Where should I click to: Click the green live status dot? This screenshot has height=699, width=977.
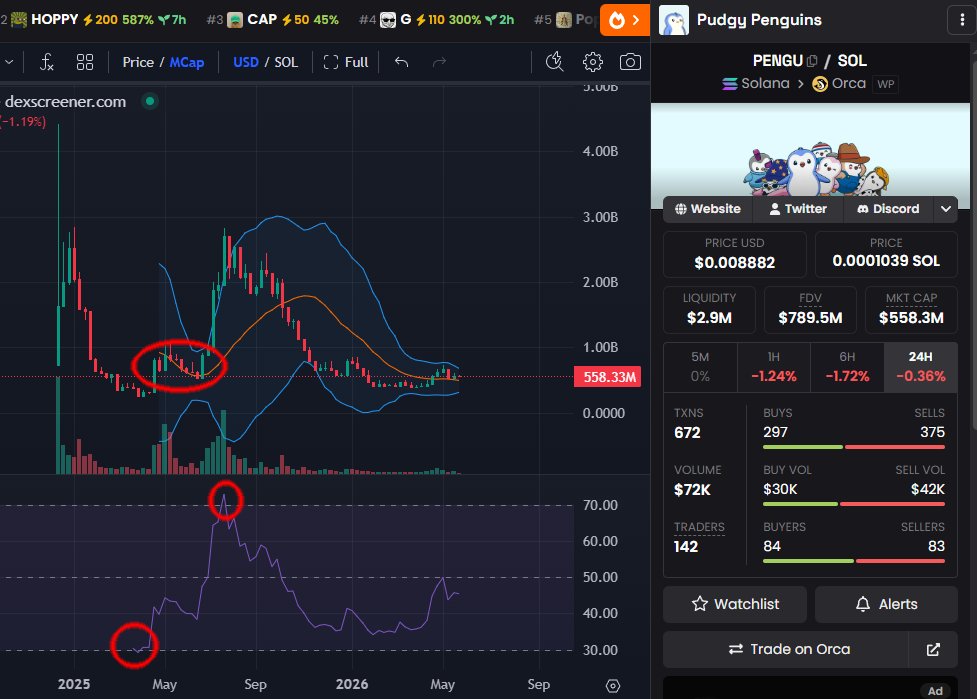(150, 101)
